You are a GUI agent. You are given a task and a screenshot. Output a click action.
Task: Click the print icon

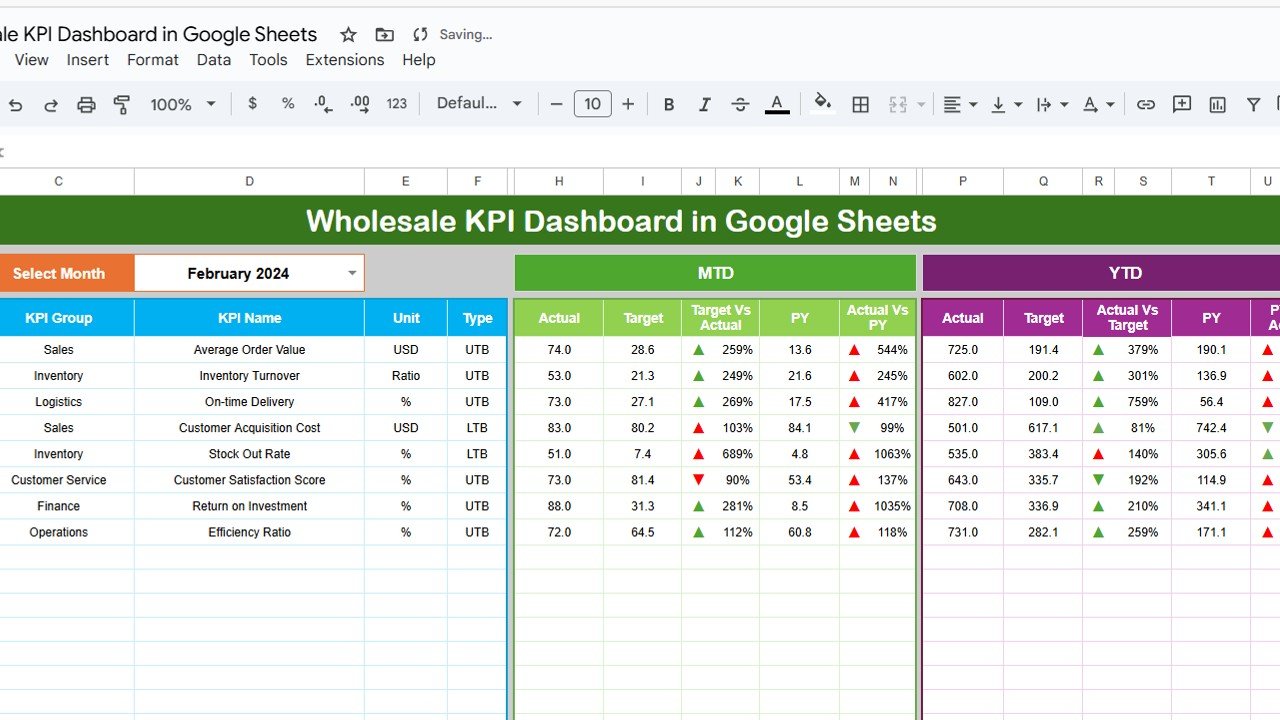pyautogui.click(x=87, y=104)
